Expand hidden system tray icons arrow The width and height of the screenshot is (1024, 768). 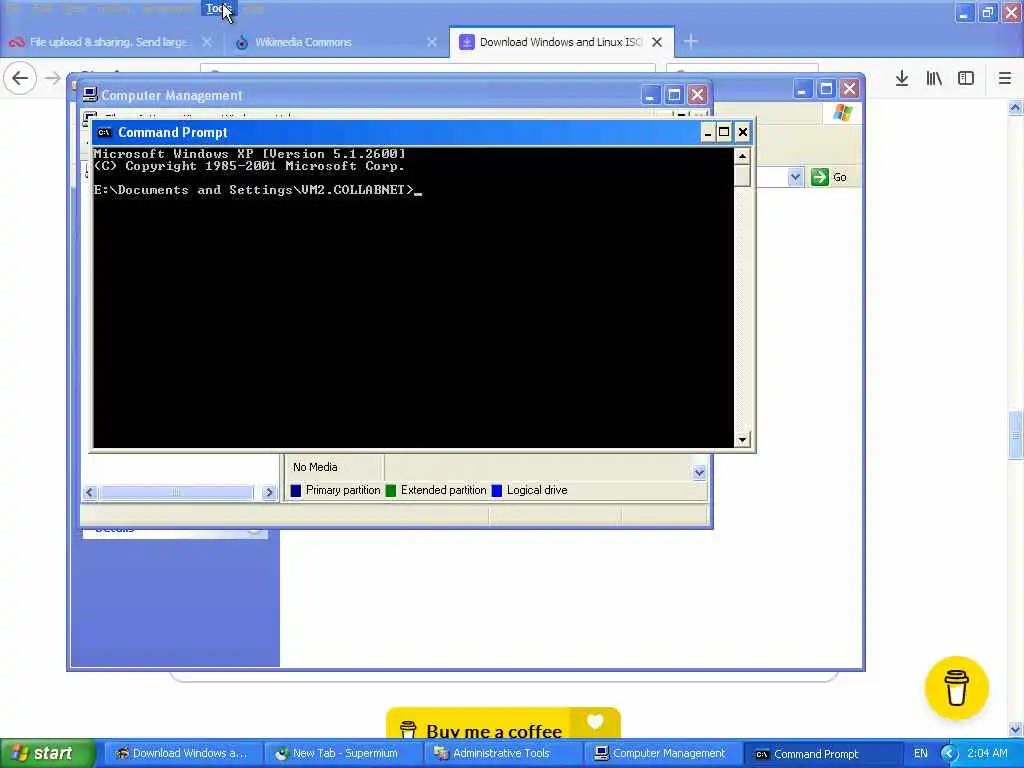(949, 754)
